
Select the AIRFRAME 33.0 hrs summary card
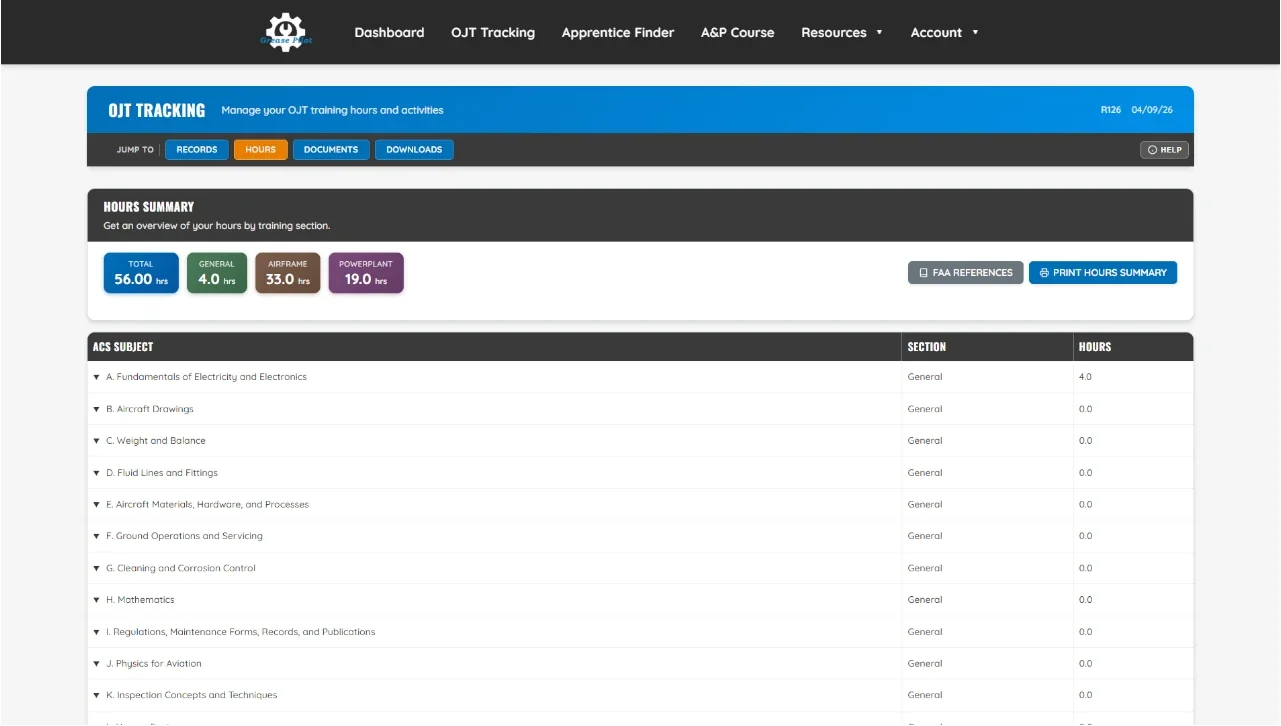tap(287, 272)
